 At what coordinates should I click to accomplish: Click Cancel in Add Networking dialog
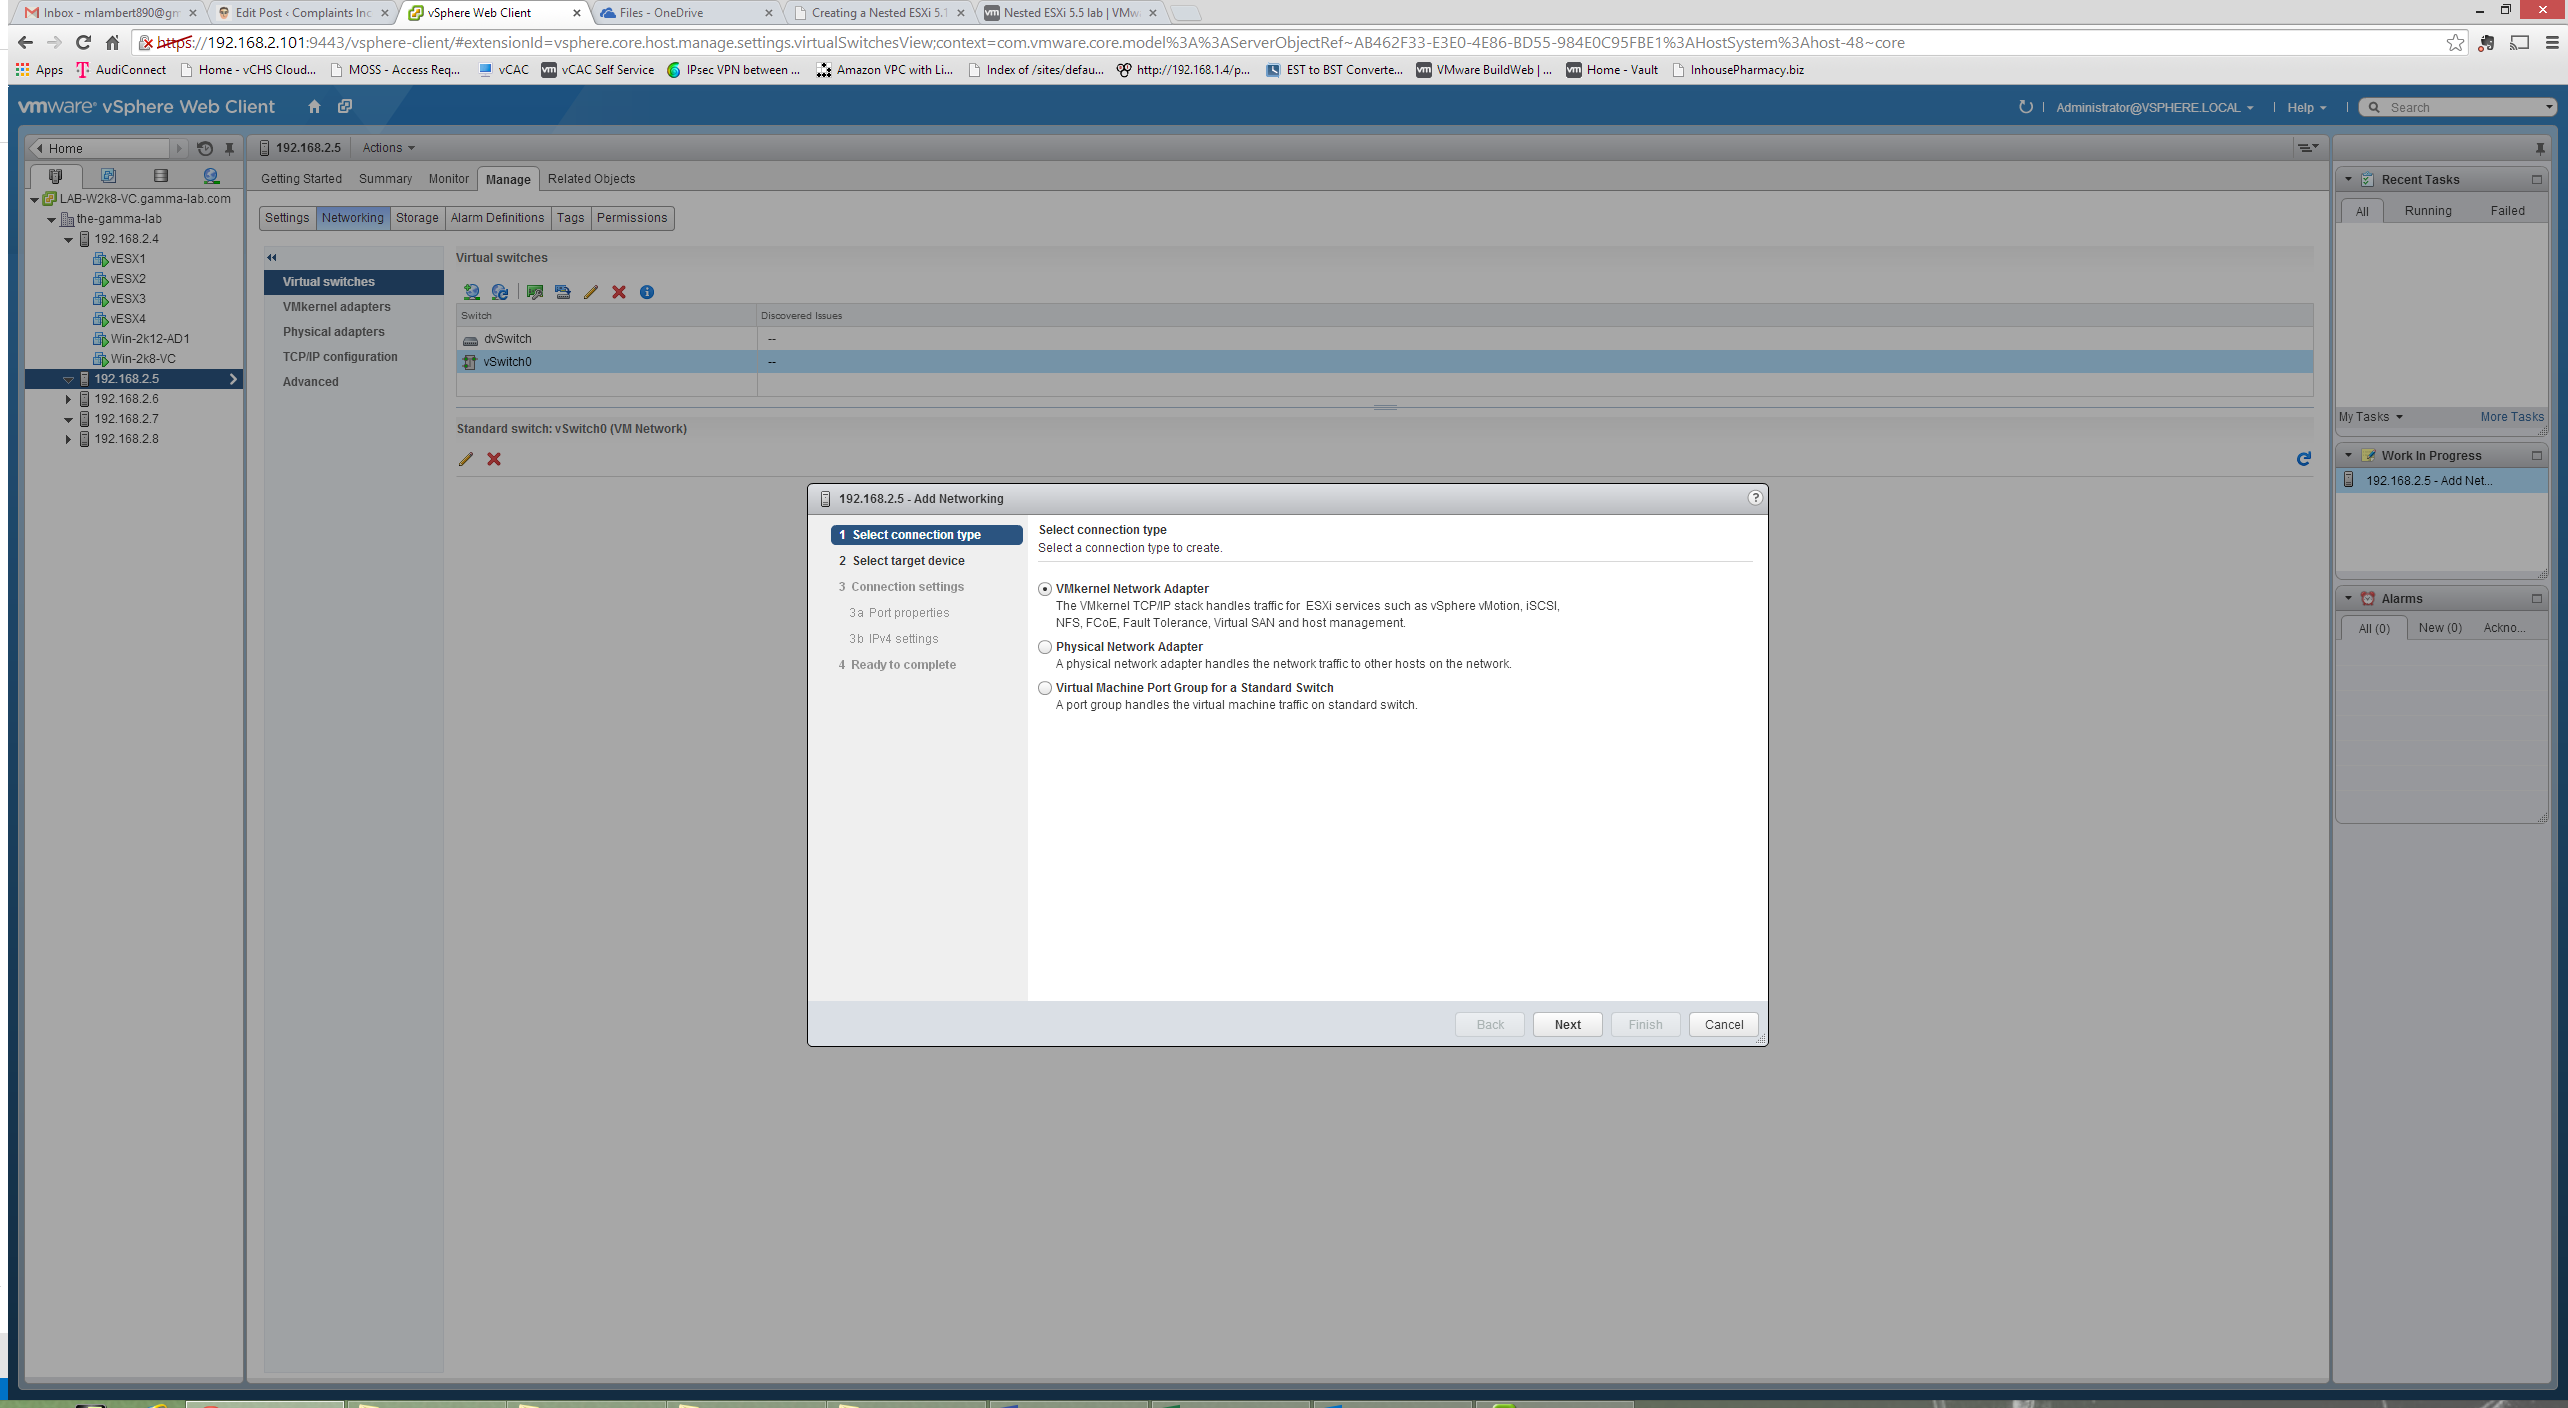pyautogui.click(x=1723, y=1024)
